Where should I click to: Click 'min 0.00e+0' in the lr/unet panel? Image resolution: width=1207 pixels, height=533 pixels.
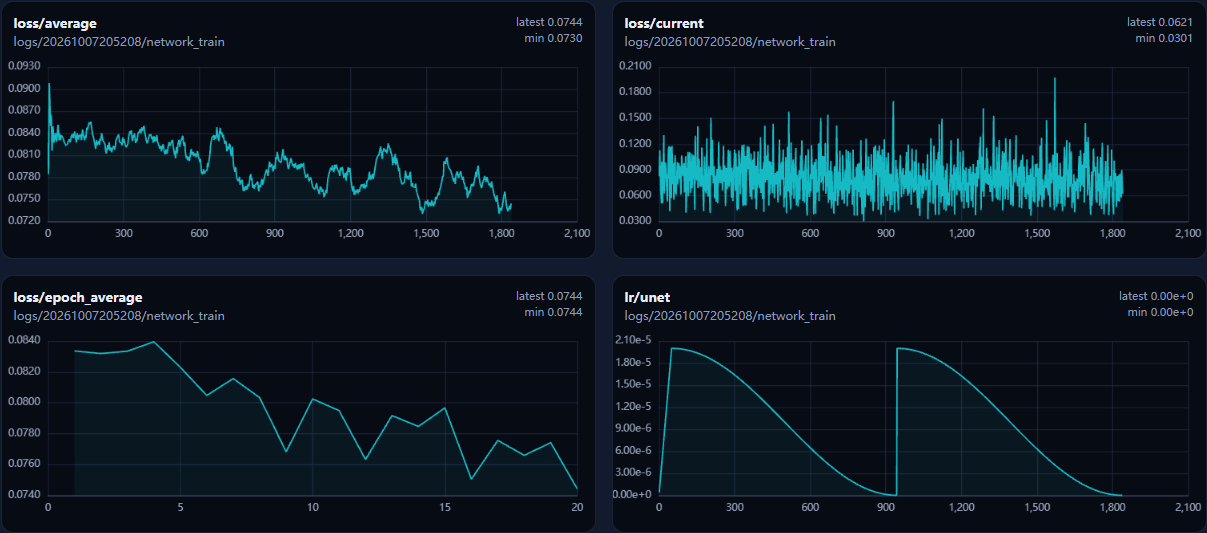coord(1160,312)
